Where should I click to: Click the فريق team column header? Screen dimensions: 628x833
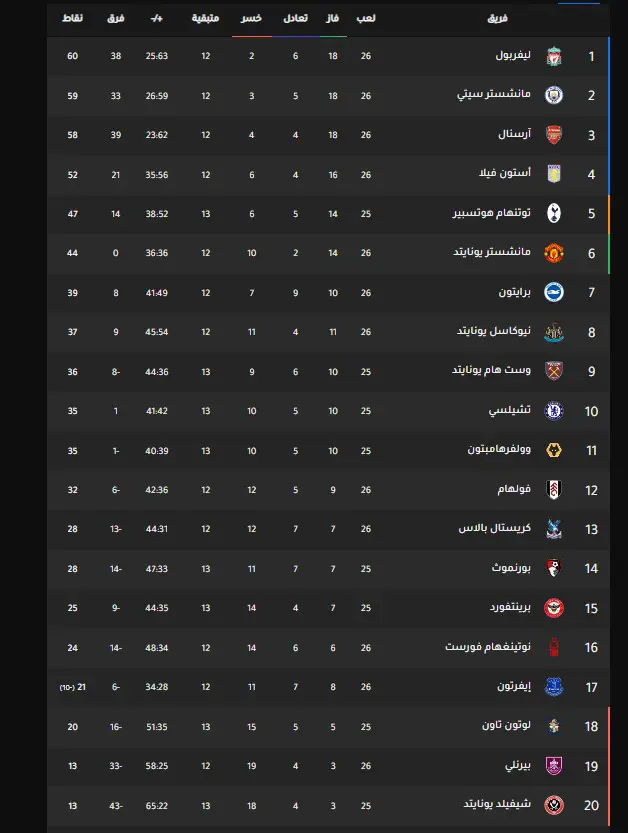click(497, 19)
